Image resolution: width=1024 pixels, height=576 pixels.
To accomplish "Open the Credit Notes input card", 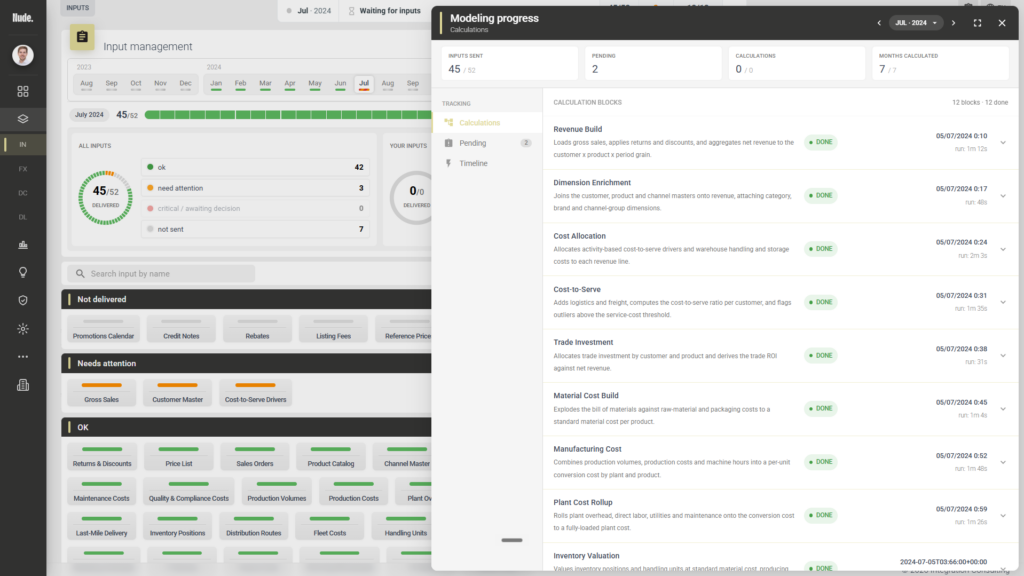I will point(181,329).
